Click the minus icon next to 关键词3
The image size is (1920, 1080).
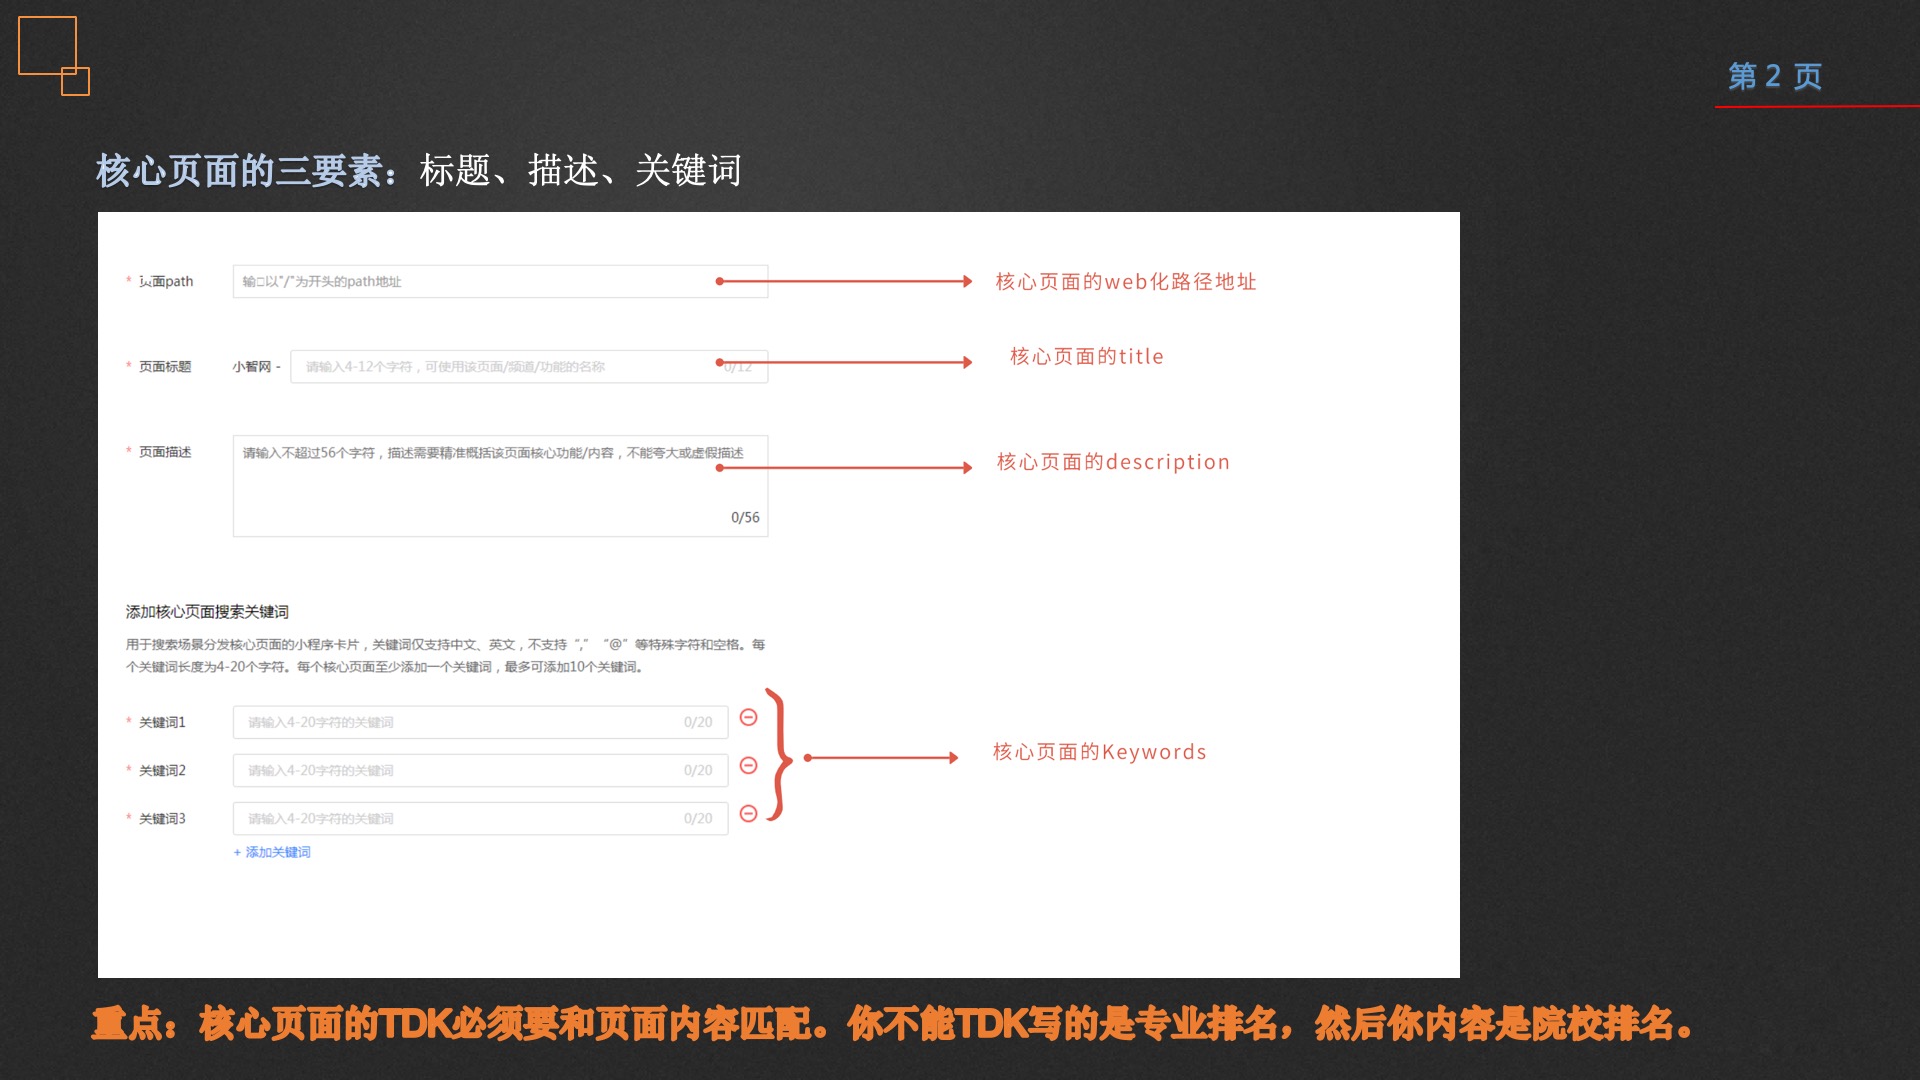point(748,814)
